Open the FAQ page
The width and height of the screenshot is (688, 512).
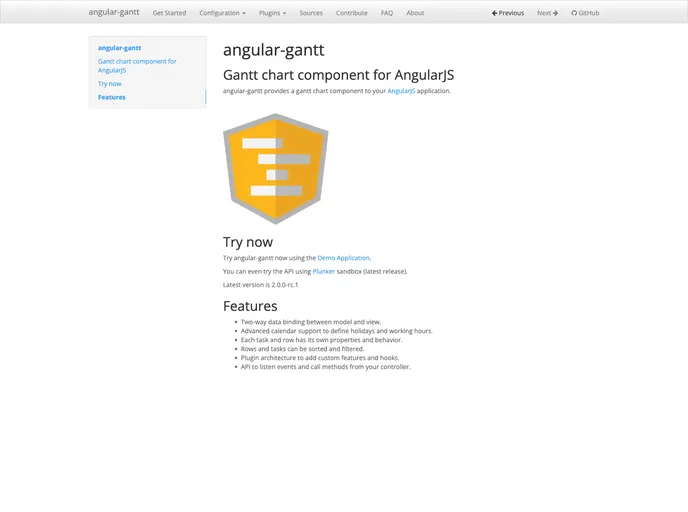point(387,13)
